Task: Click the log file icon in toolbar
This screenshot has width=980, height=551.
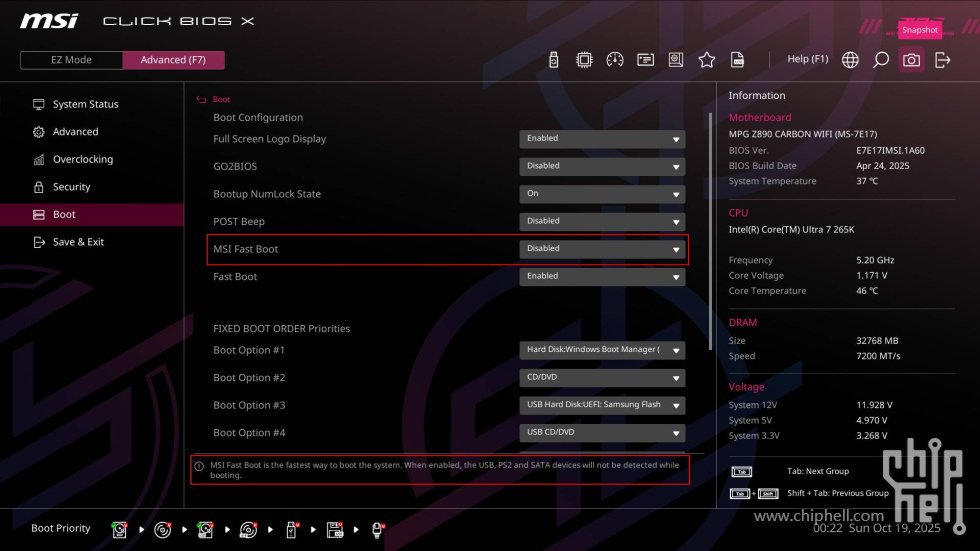Action: [737, 60]
